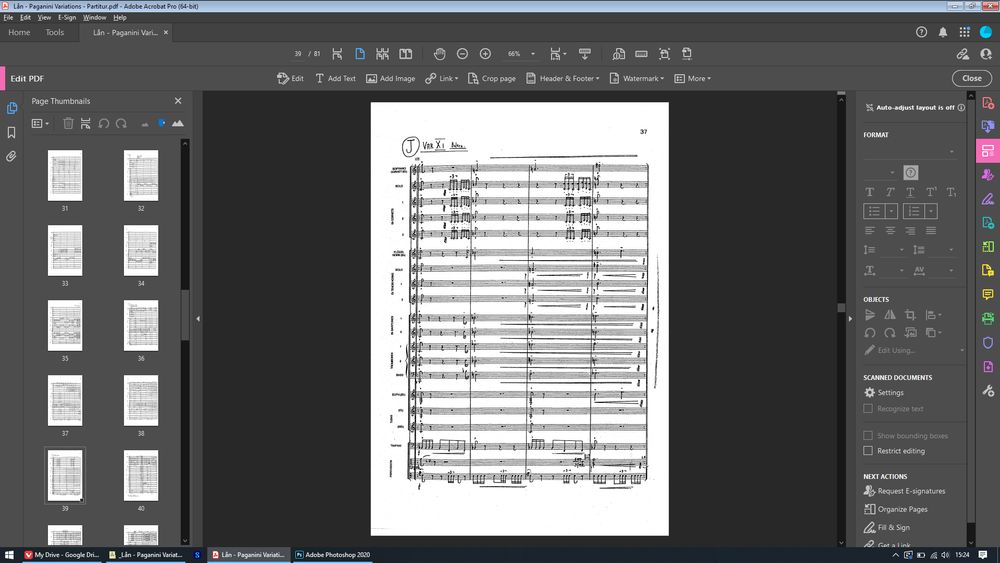Open the View menu
1000x563 pixels.
(44, 18)
